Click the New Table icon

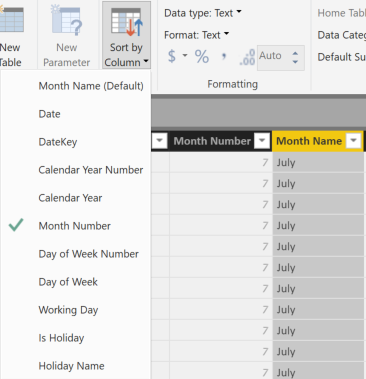pyautogui.click(x=11, y=20)
